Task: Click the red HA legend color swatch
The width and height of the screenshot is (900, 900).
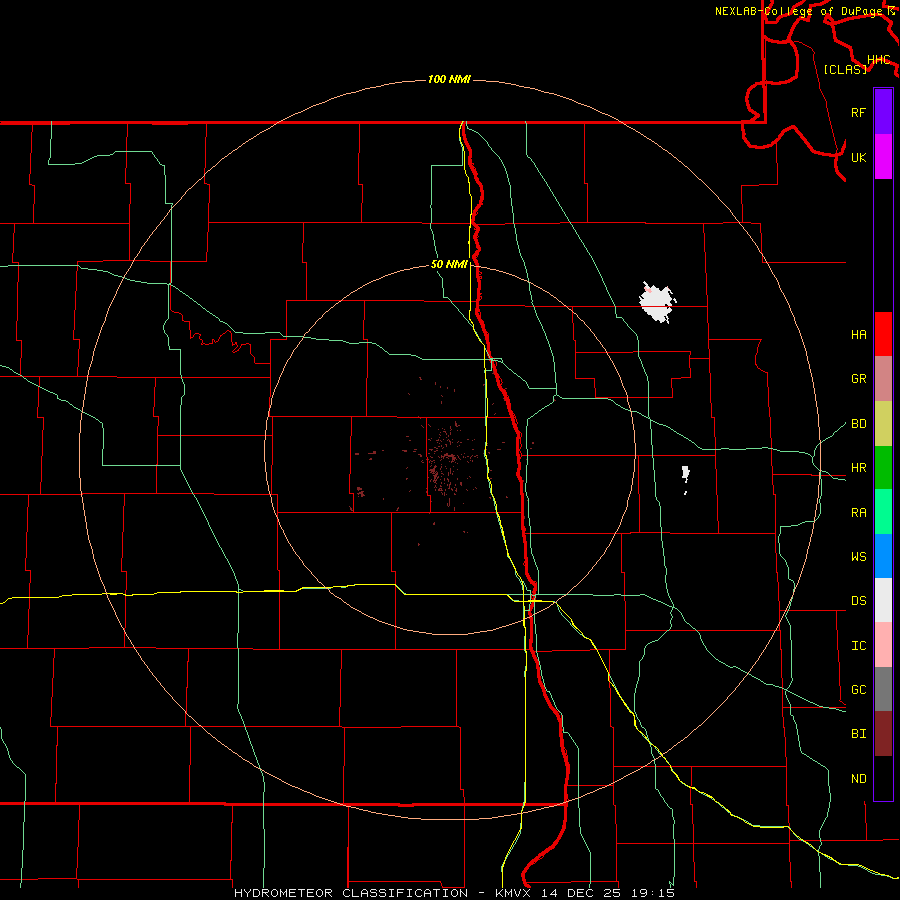Action: coord(883,334)
